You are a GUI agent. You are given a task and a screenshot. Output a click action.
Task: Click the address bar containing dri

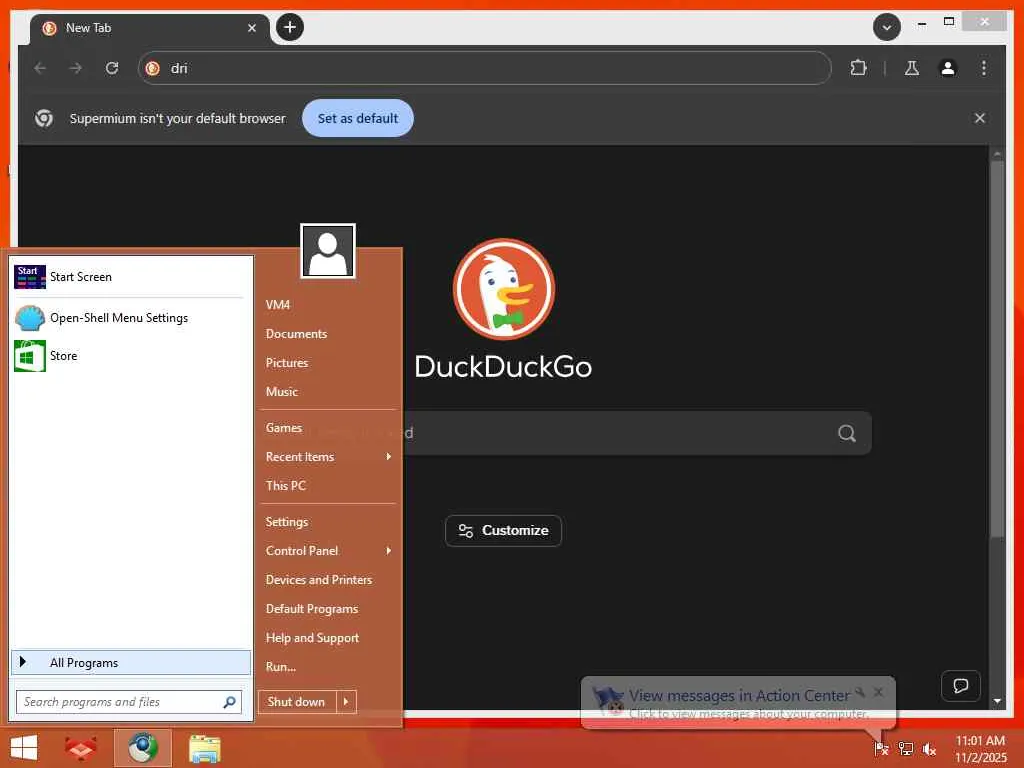(x=484, y=68)
